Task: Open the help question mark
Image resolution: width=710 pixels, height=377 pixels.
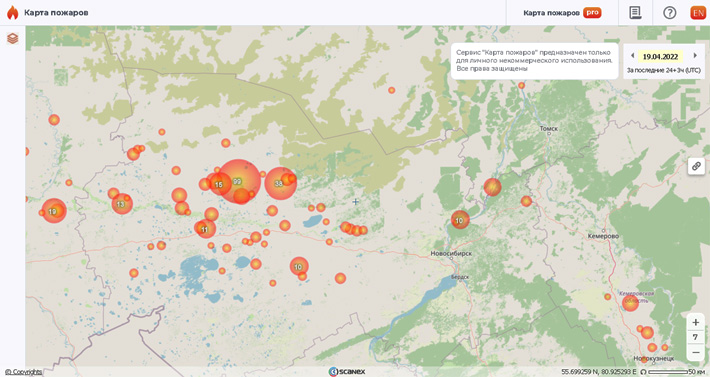Action: tap(669, 13)
